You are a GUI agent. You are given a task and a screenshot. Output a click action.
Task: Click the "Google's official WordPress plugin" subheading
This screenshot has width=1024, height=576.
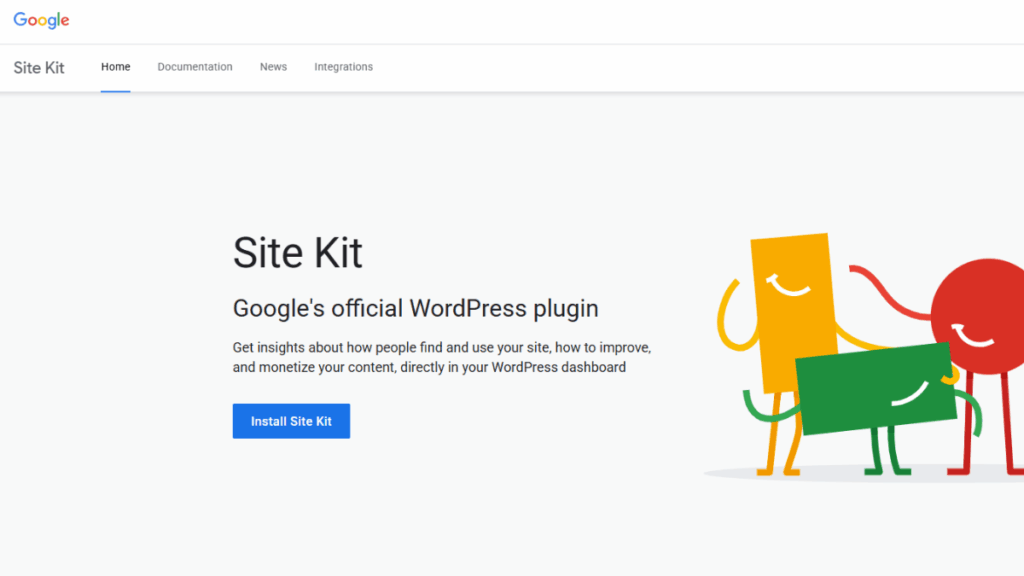coord(415,307)
